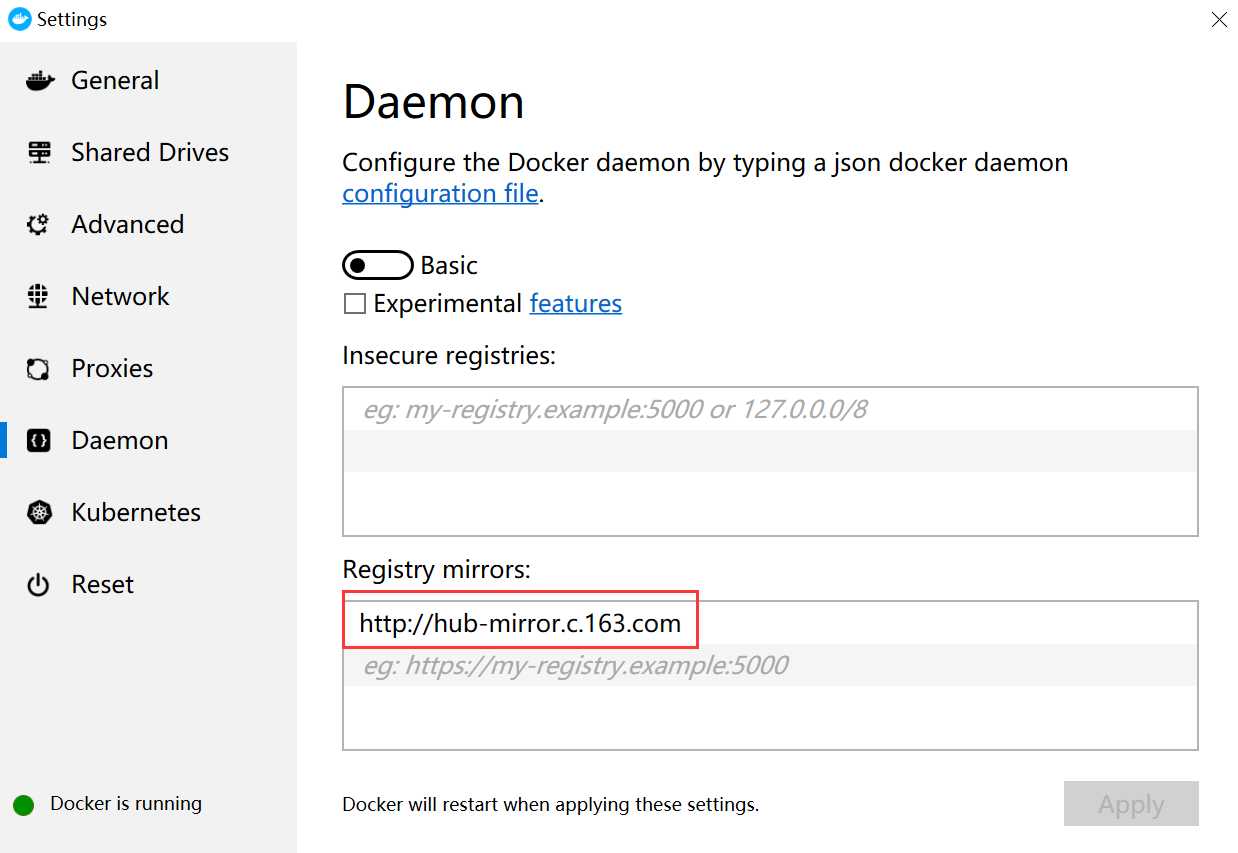
Task: Select the Daemon tab label
Action: [x=119, y=441]
